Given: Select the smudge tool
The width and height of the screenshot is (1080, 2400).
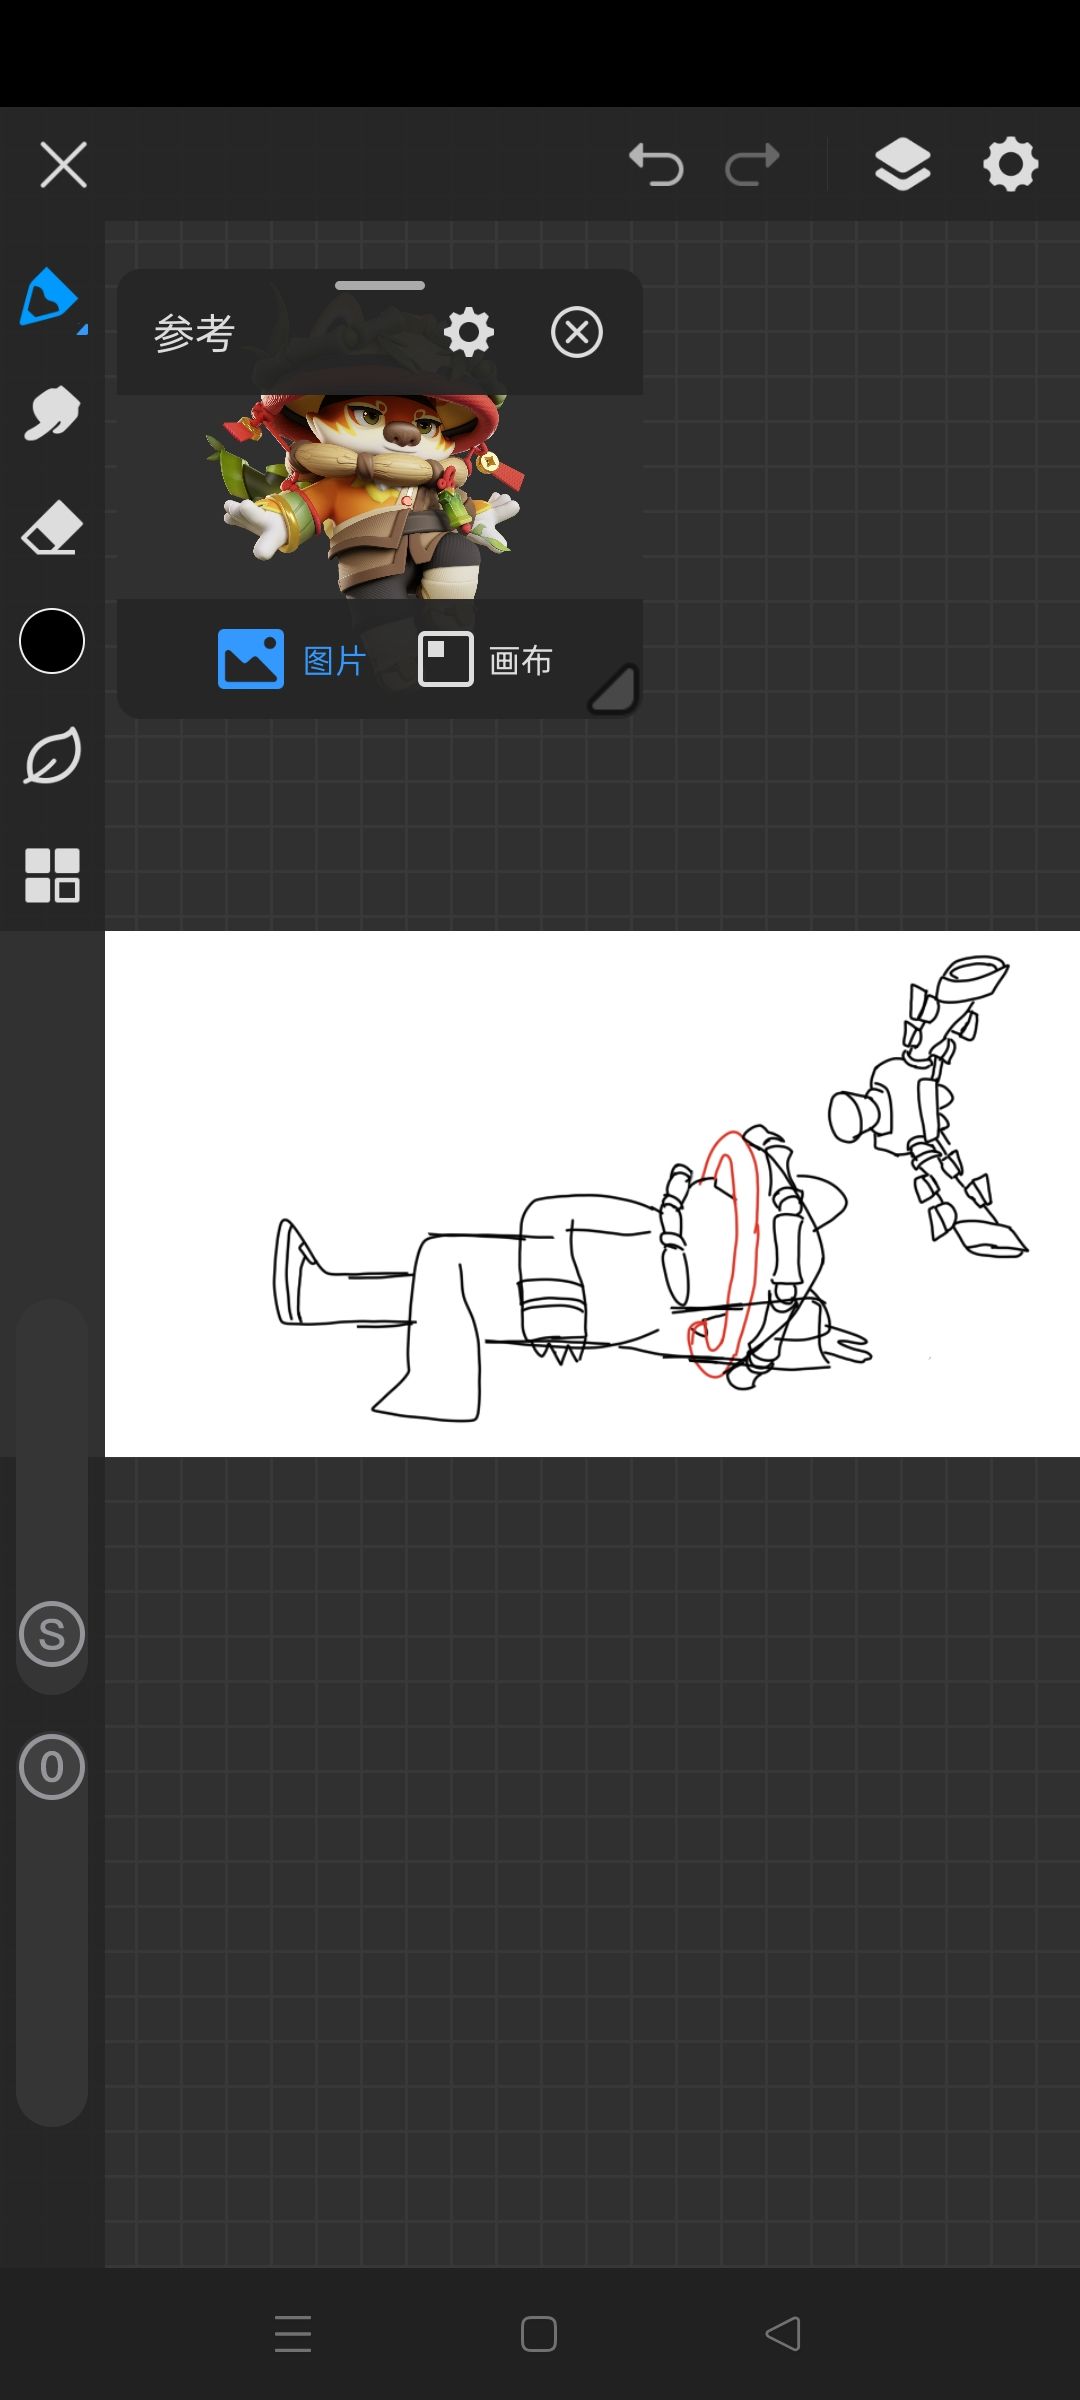Looking at the screenshot, I should click(52, 413).
